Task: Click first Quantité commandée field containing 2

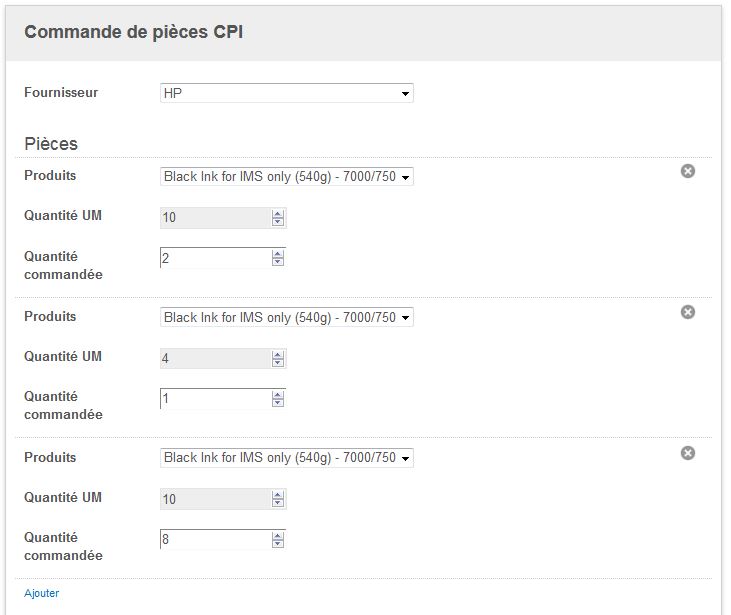Action: [x=215, y=258]
